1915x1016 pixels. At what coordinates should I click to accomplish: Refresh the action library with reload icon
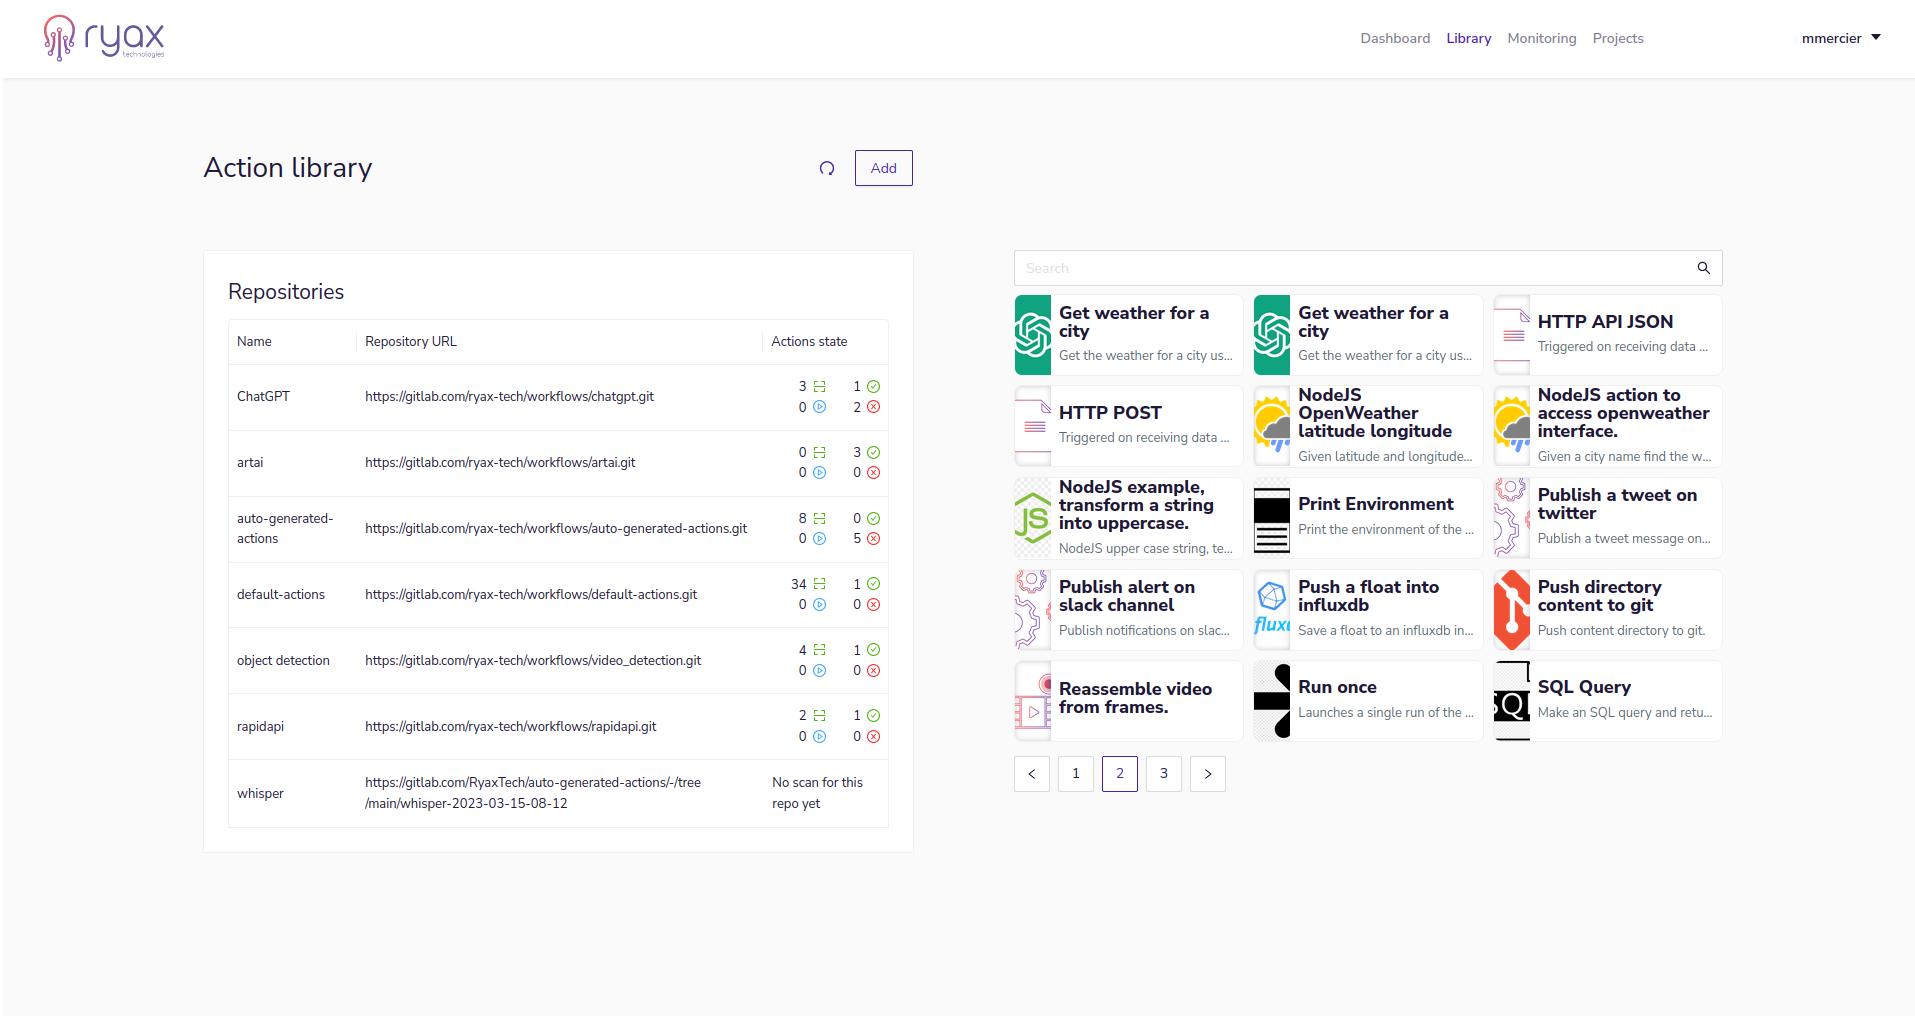(827, 168)
